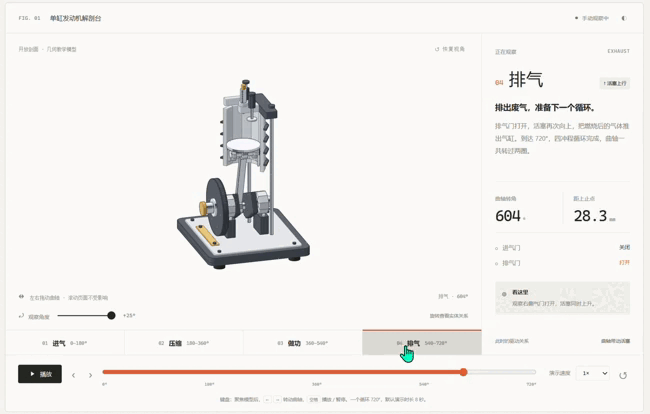Click the 360° tick label on timeline
Screen dimensions: 650x414
tap(316, 384)
